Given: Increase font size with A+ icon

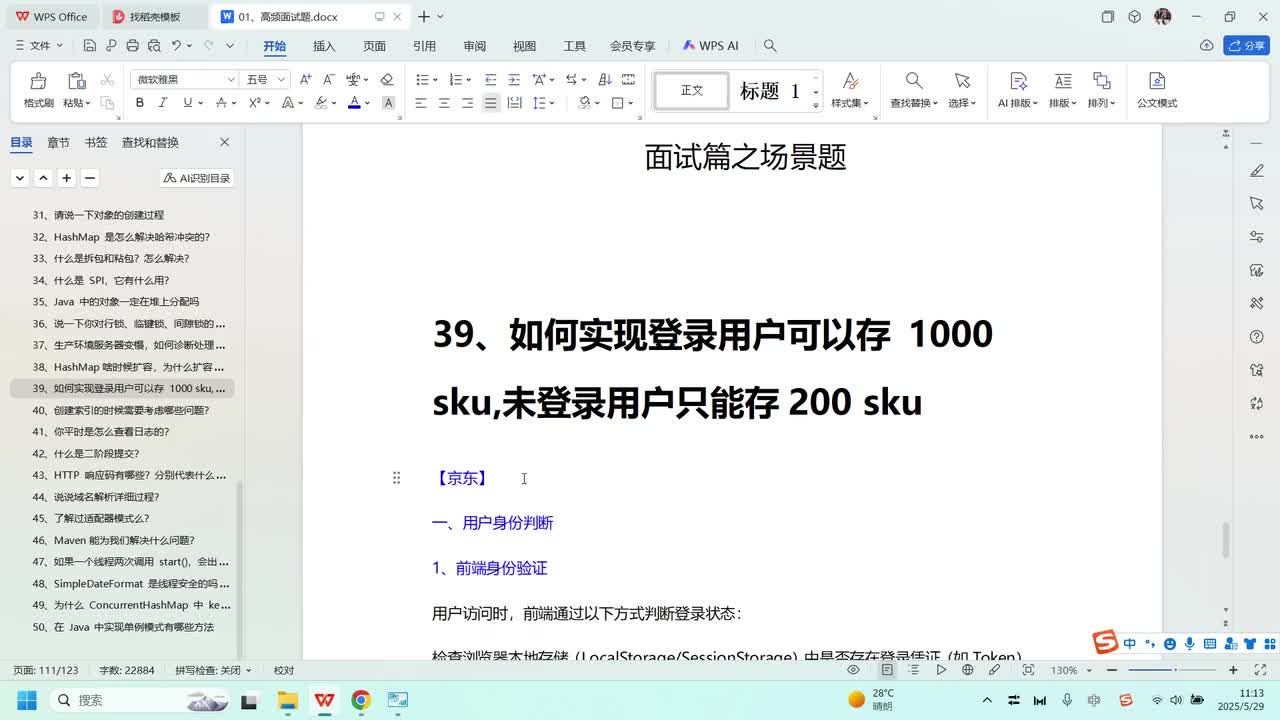Looking at the screenshot, I should click(x=305, y=79).
